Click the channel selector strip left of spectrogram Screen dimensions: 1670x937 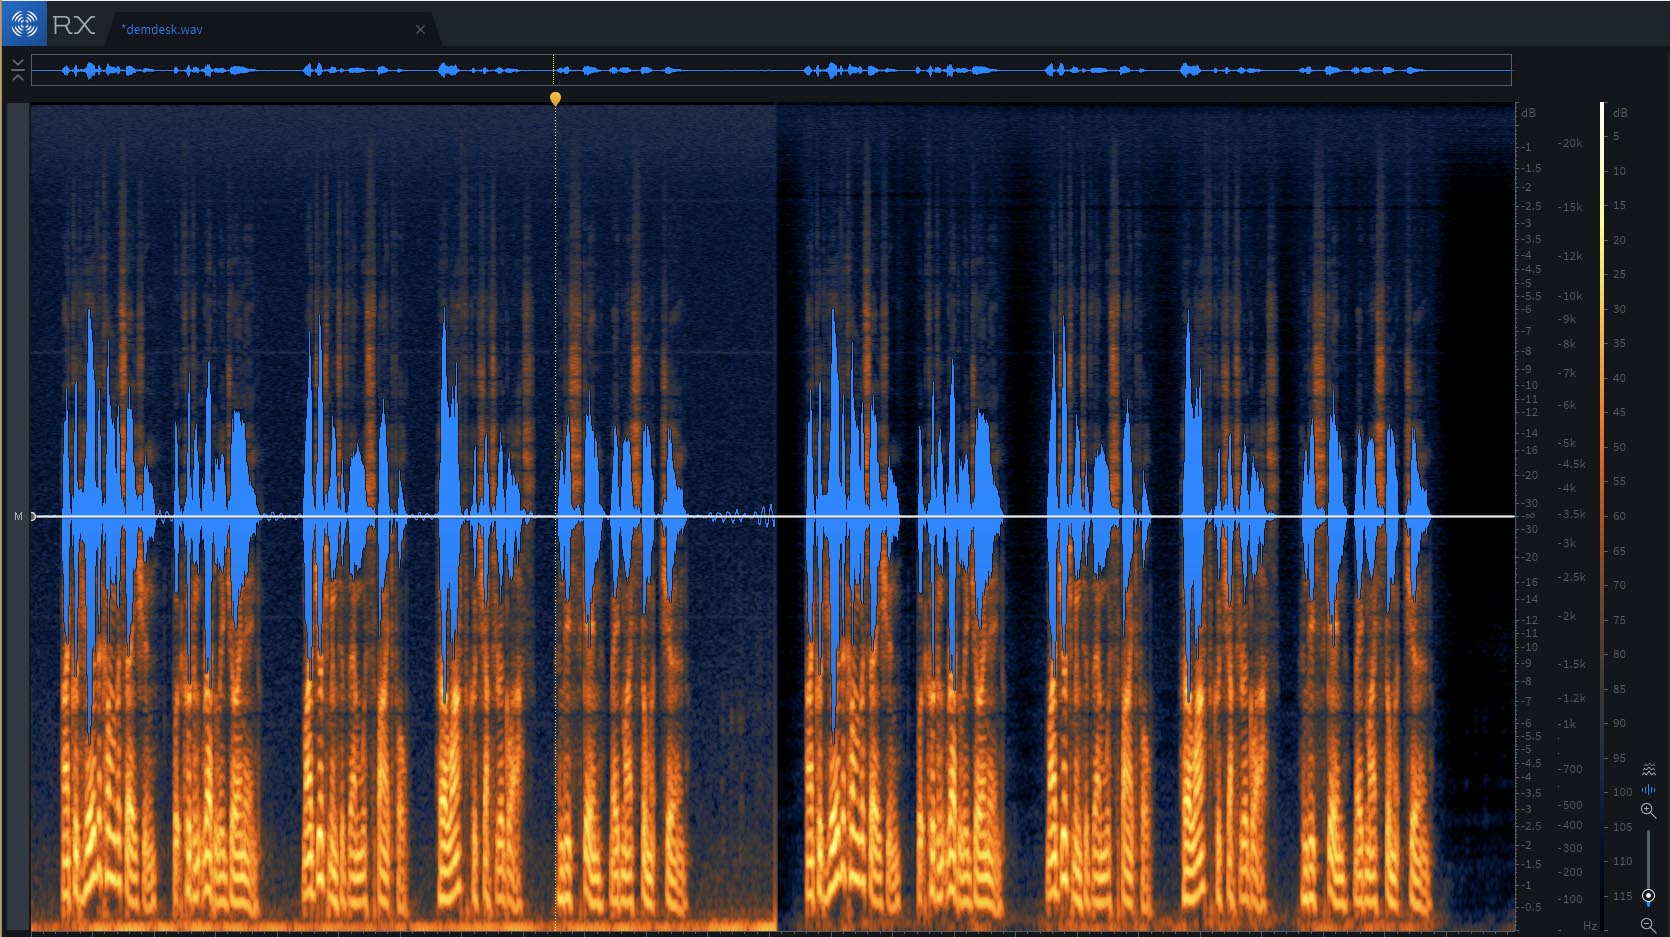tap(18, 300)
